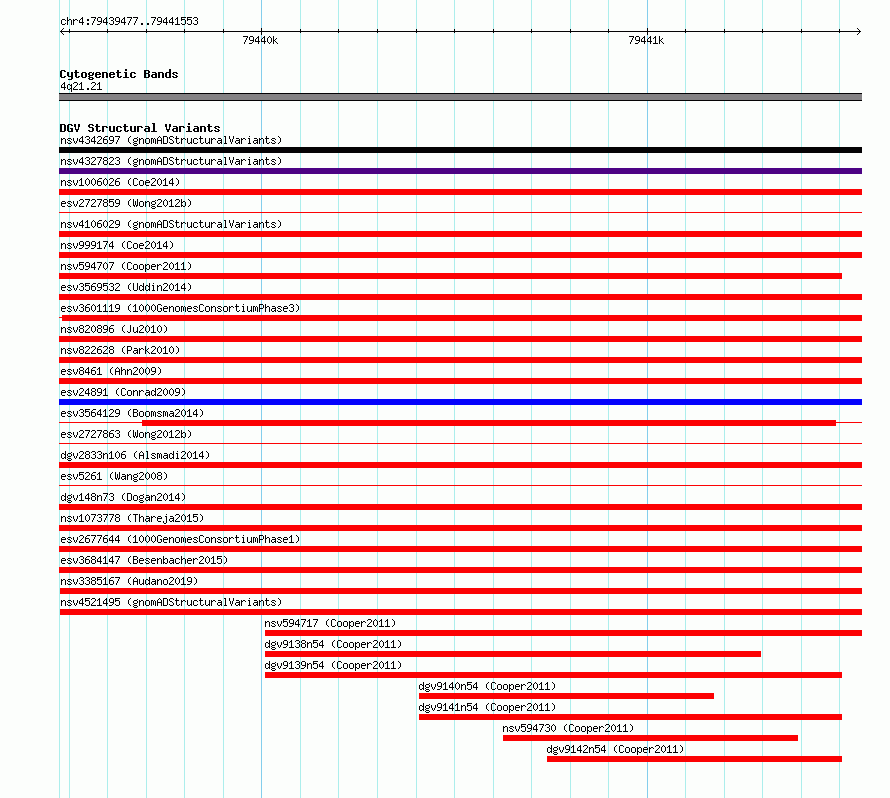This screenshot has height=798, width=890.
Task: Open the esv3601119 1000GenomesConsortiumPhase3 label
Action: (x=180, y=308)
